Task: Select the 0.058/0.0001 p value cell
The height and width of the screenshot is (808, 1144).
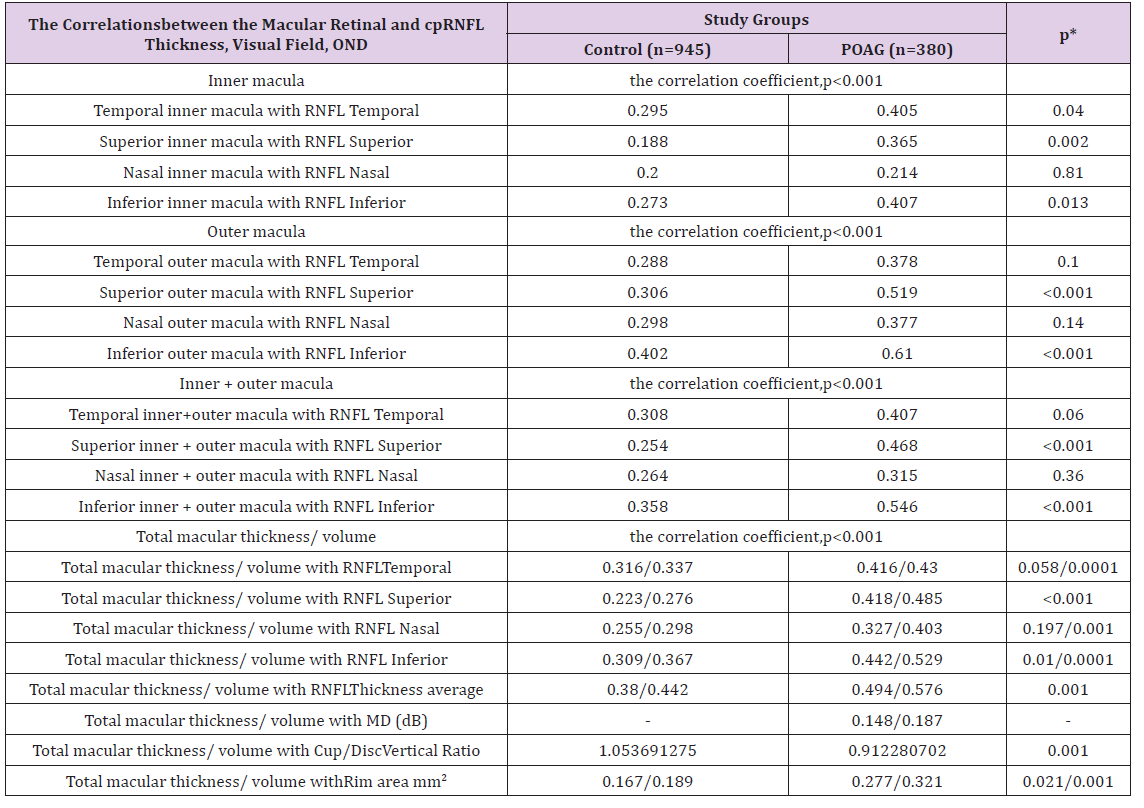Action: [1067, 568]
